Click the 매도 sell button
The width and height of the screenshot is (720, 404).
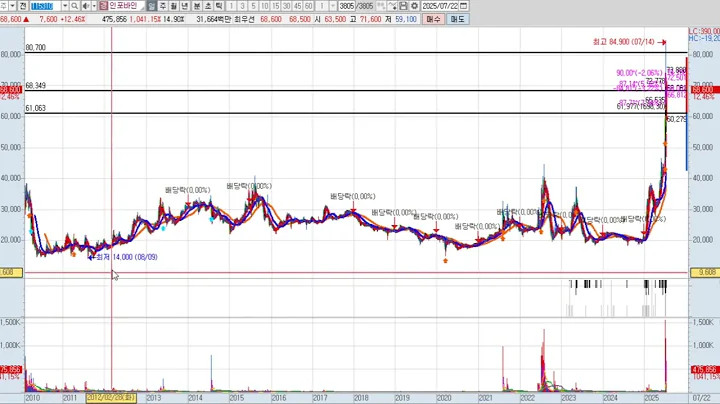tap(457, 19)
